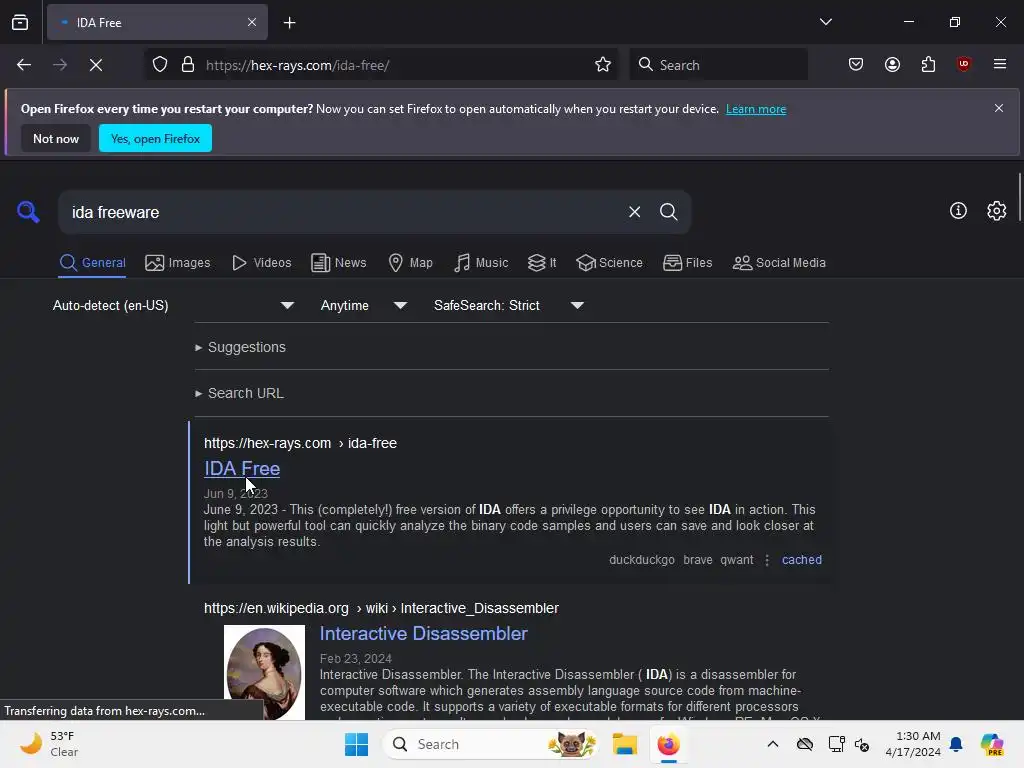
Task: Switch to the Social Media tab
Action: point(779,263)
